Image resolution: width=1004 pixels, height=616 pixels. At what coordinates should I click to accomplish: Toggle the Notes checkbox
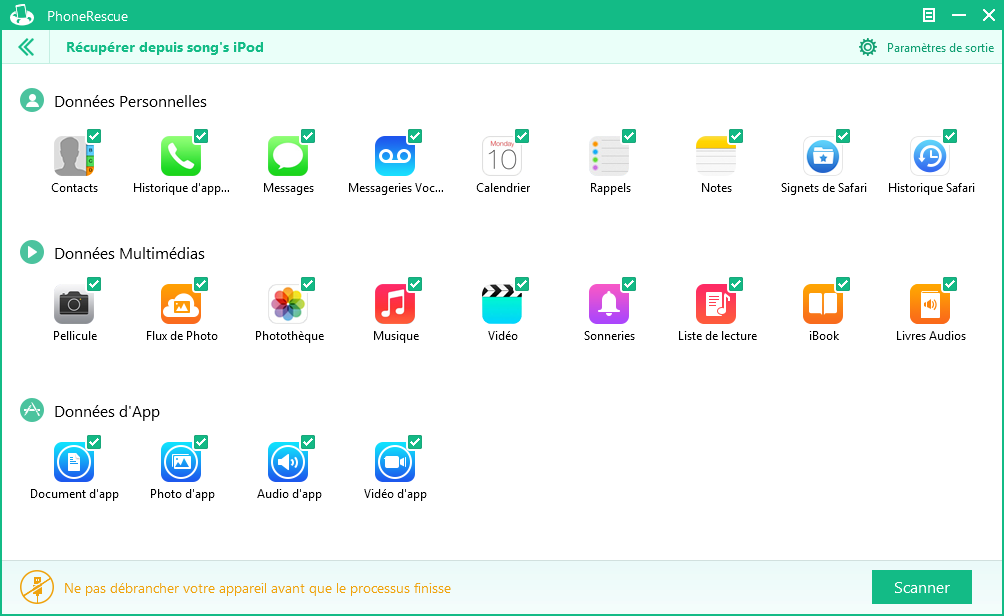736,136
